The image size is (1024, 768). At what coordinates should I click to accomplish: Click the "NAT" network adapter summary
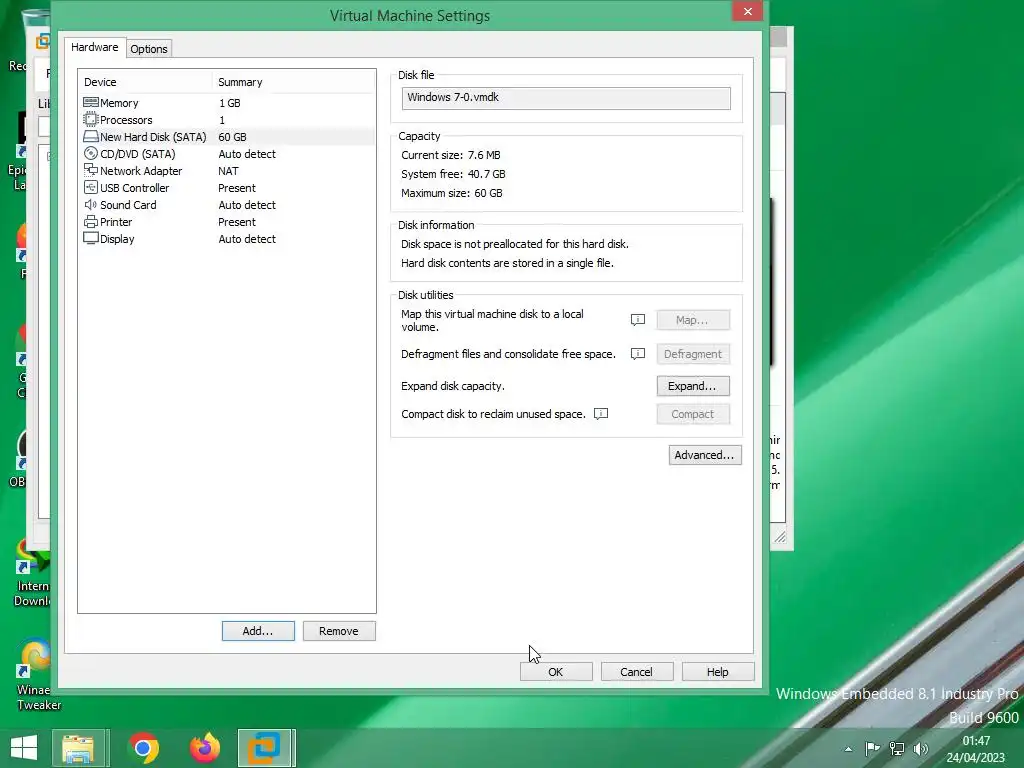229,171
